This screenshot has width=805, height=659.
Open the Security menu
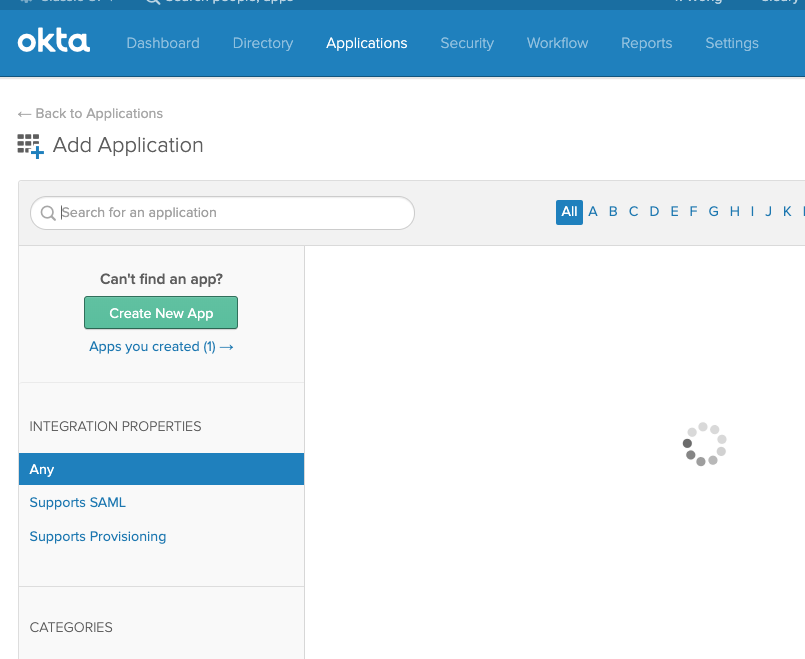(467, 43)
